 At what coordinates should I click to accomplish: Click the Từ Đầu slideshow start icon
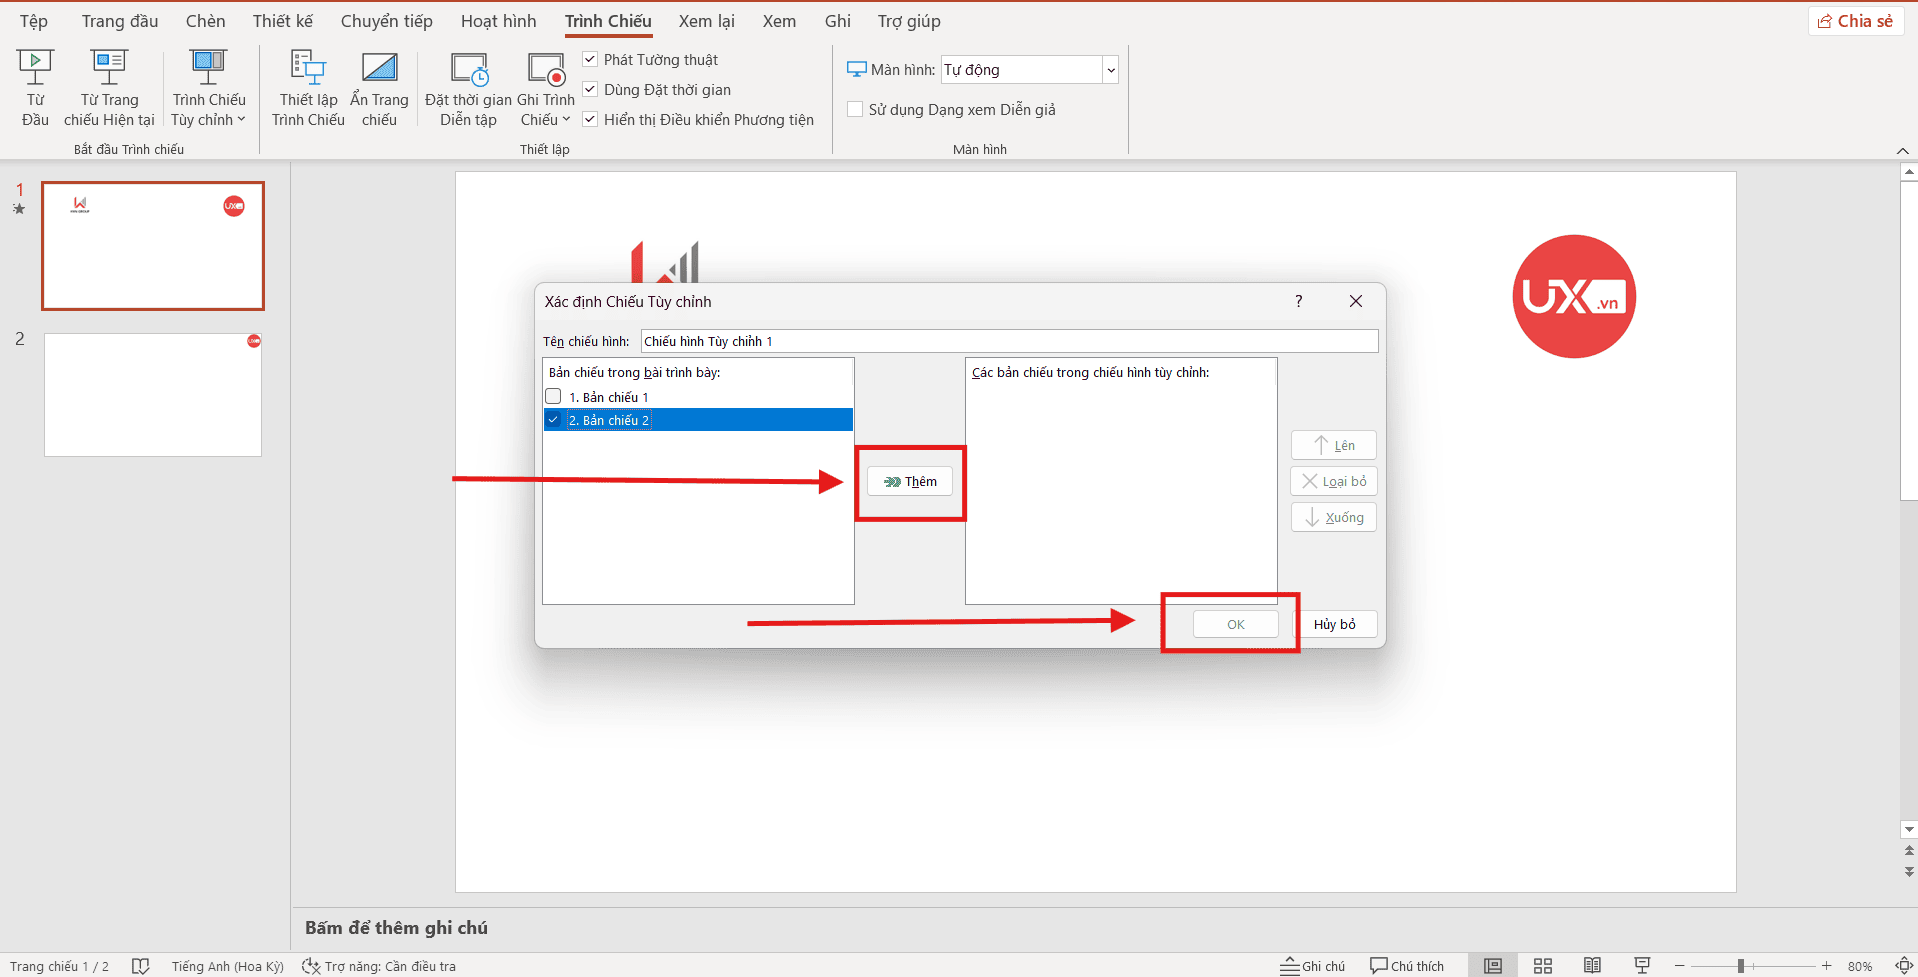pyautogui.click(x=35, y=70)
